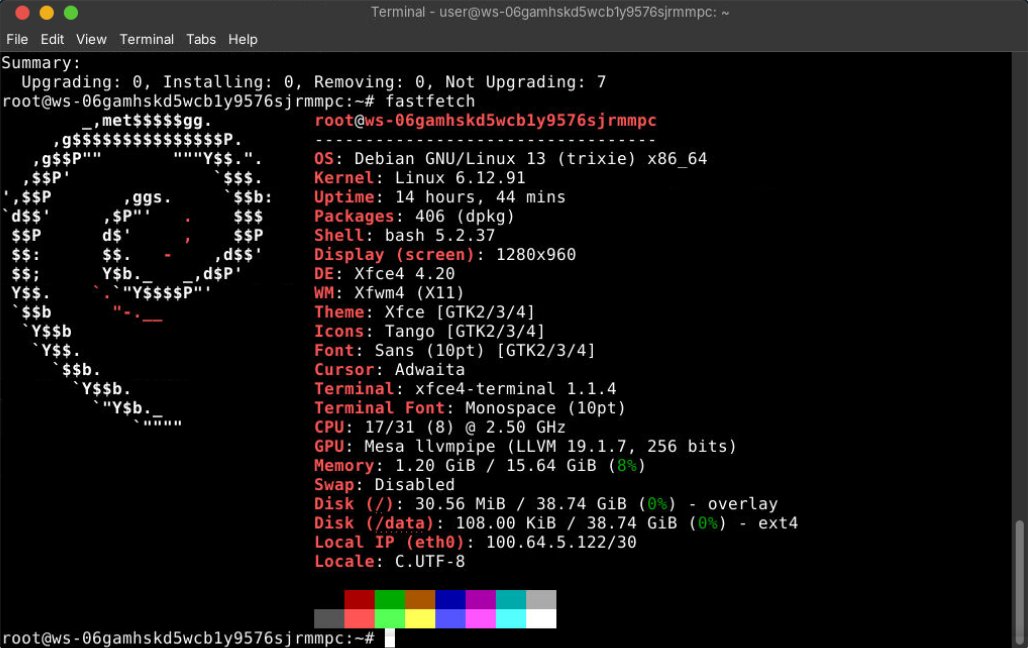Click 'Debian GNU/Linux 13 (trixie) x86_64'
This screenshot has height=648, width=1028.
pos(530,159)
